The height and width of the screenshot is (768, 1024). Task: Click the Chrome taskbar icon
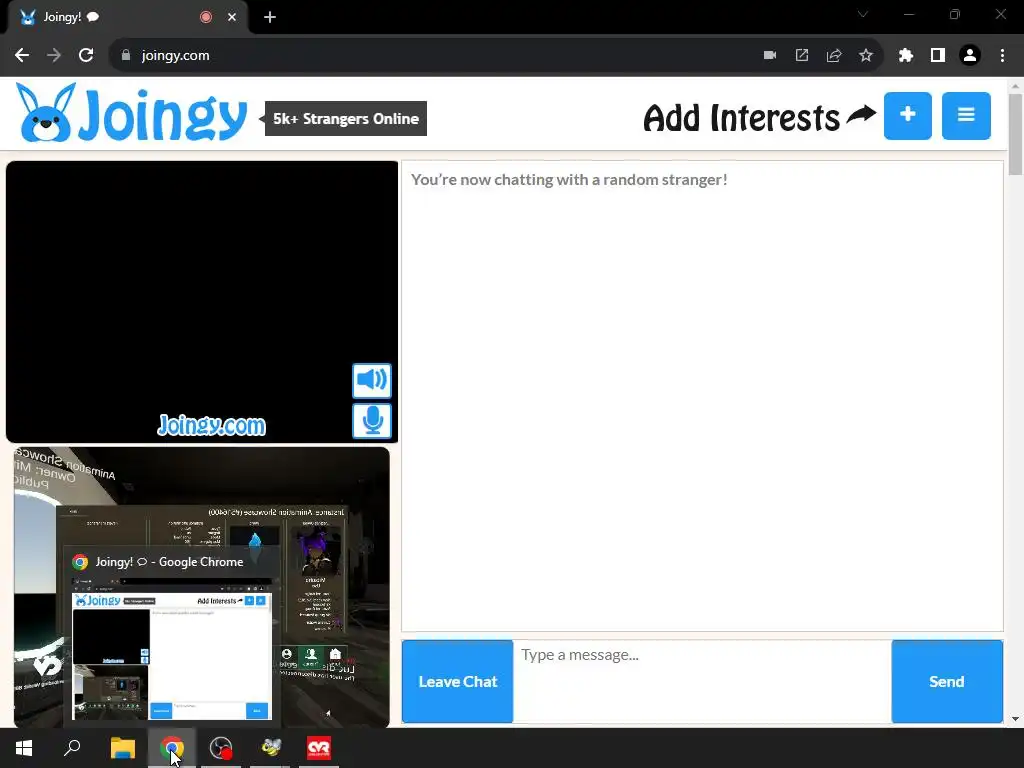click(x=172, y=748)
